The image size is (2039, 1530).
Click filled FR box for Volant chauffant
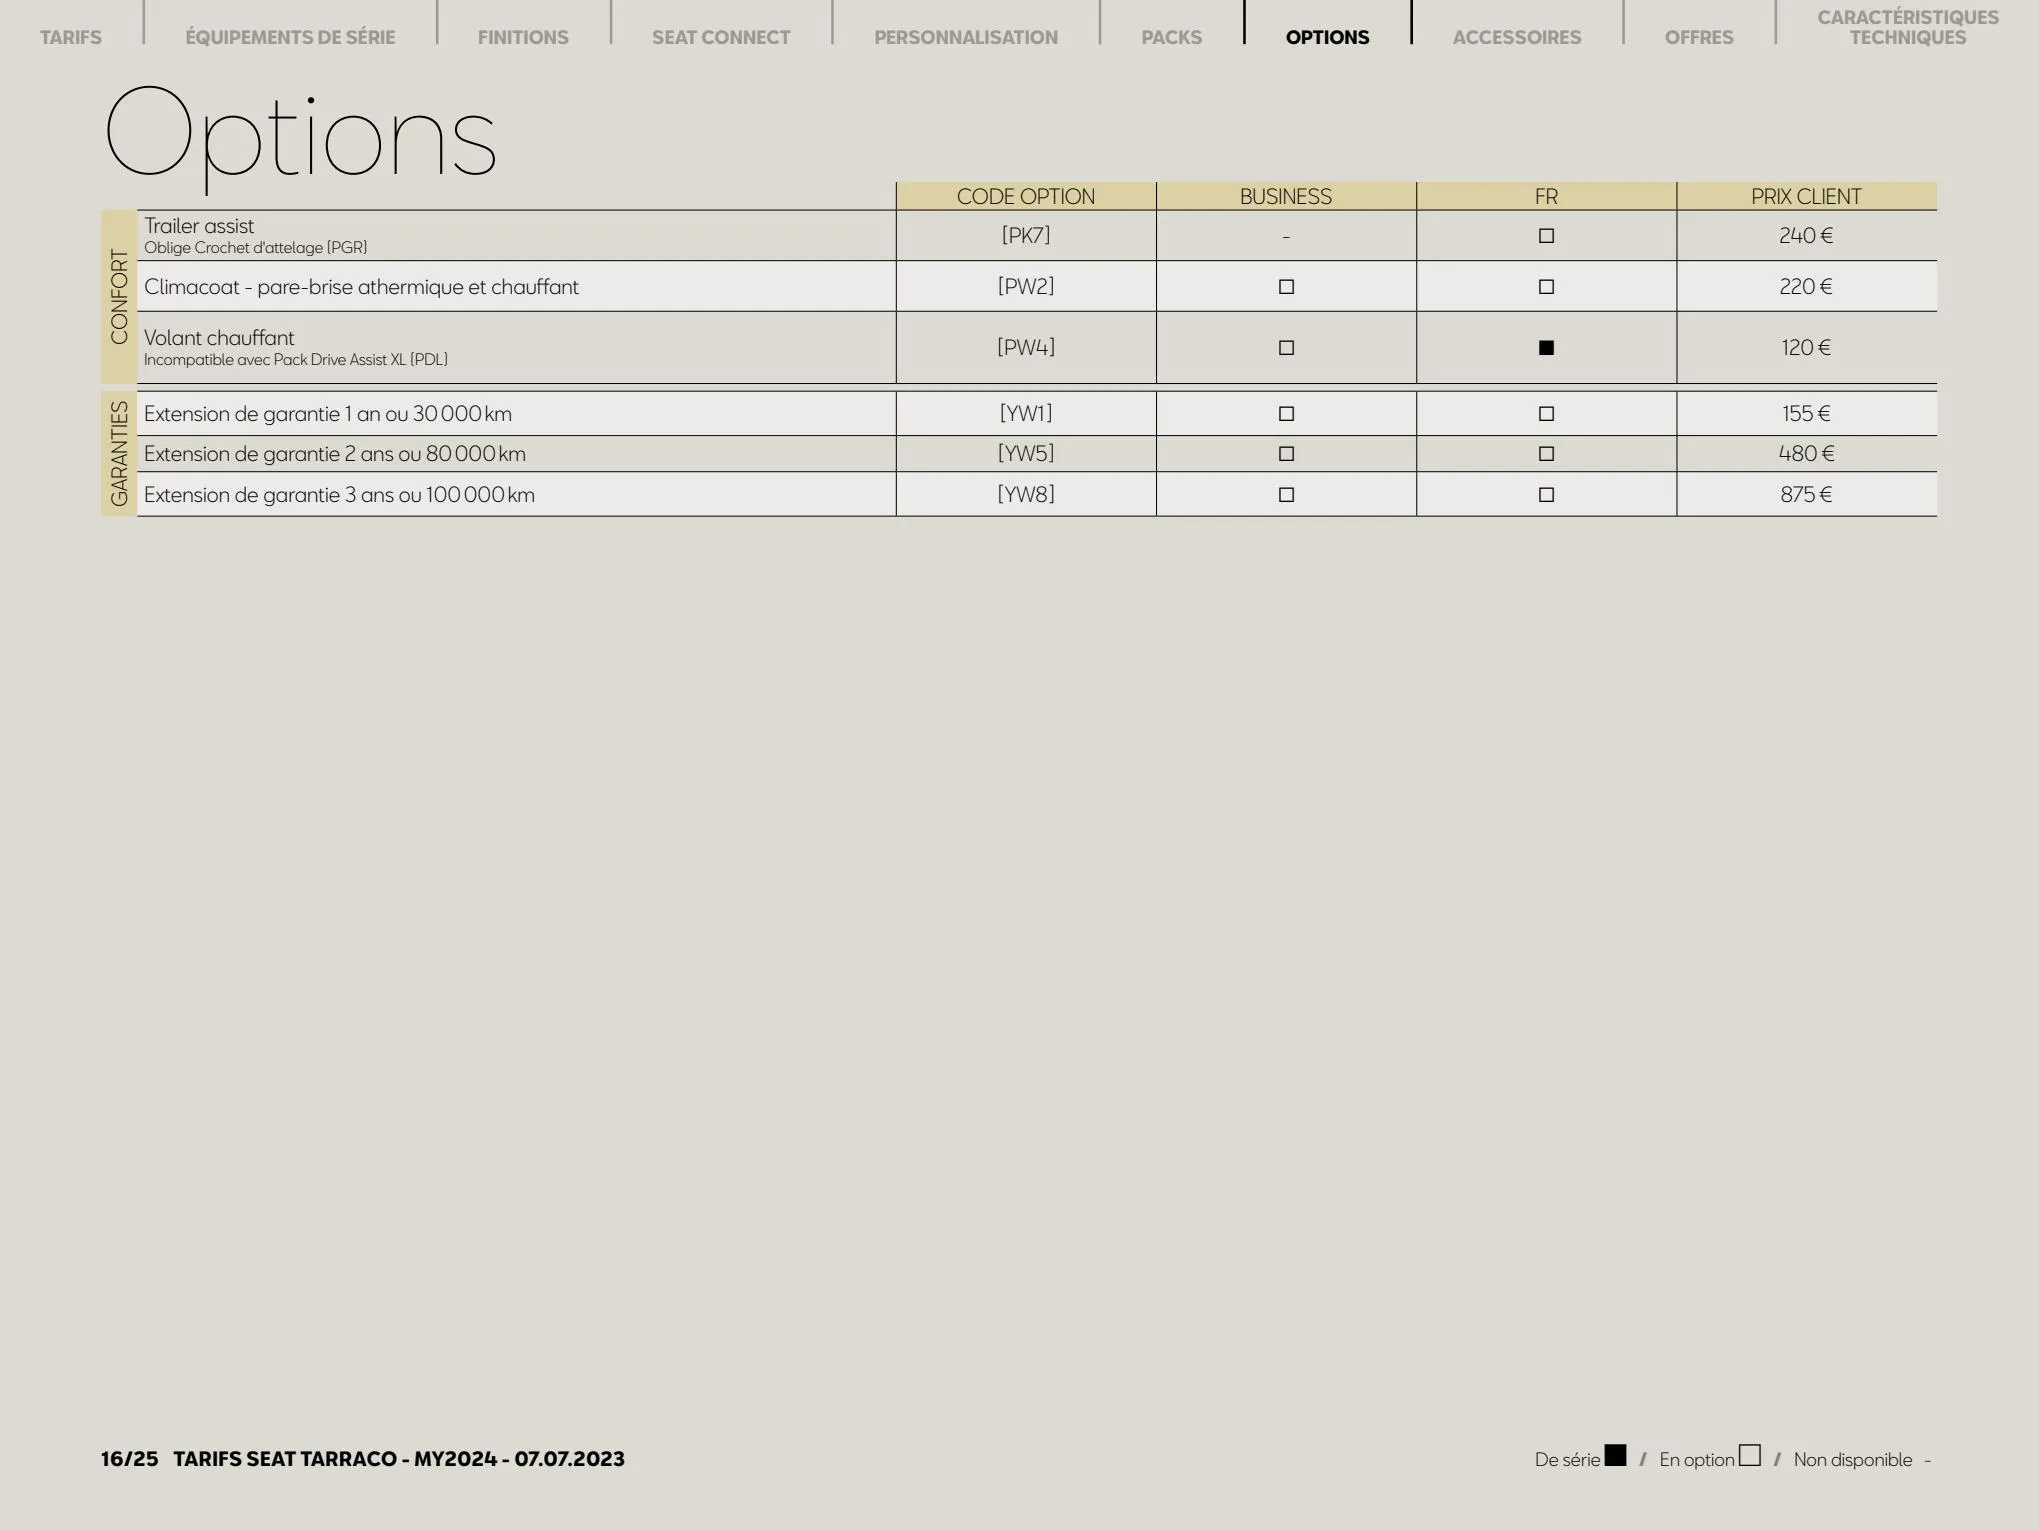pyautogui.click(x=1546, y=348)
